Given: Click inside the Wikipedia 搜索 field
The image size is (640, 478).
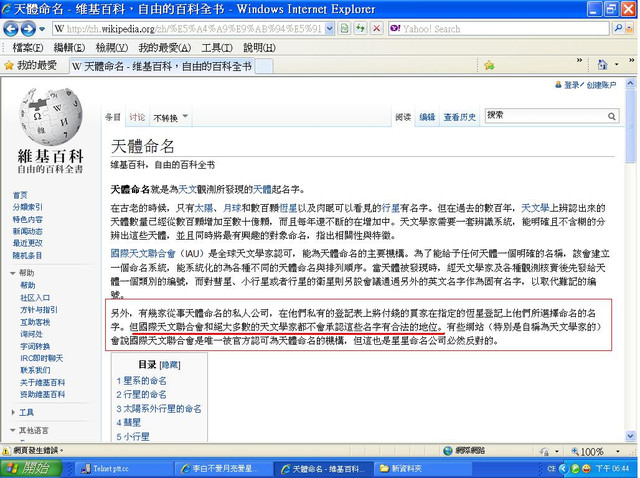Looking at the screenshot, I should (545, 116).
